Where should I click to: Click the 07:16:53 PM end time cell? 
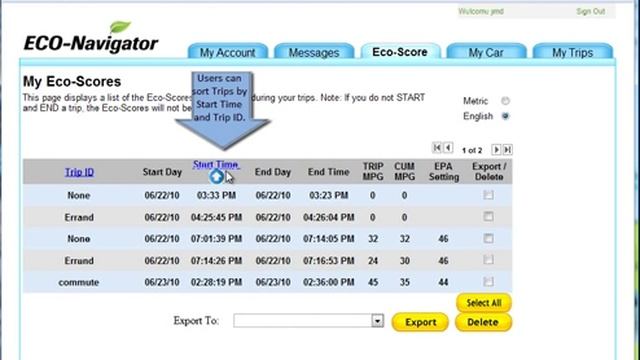click(329, 260)
